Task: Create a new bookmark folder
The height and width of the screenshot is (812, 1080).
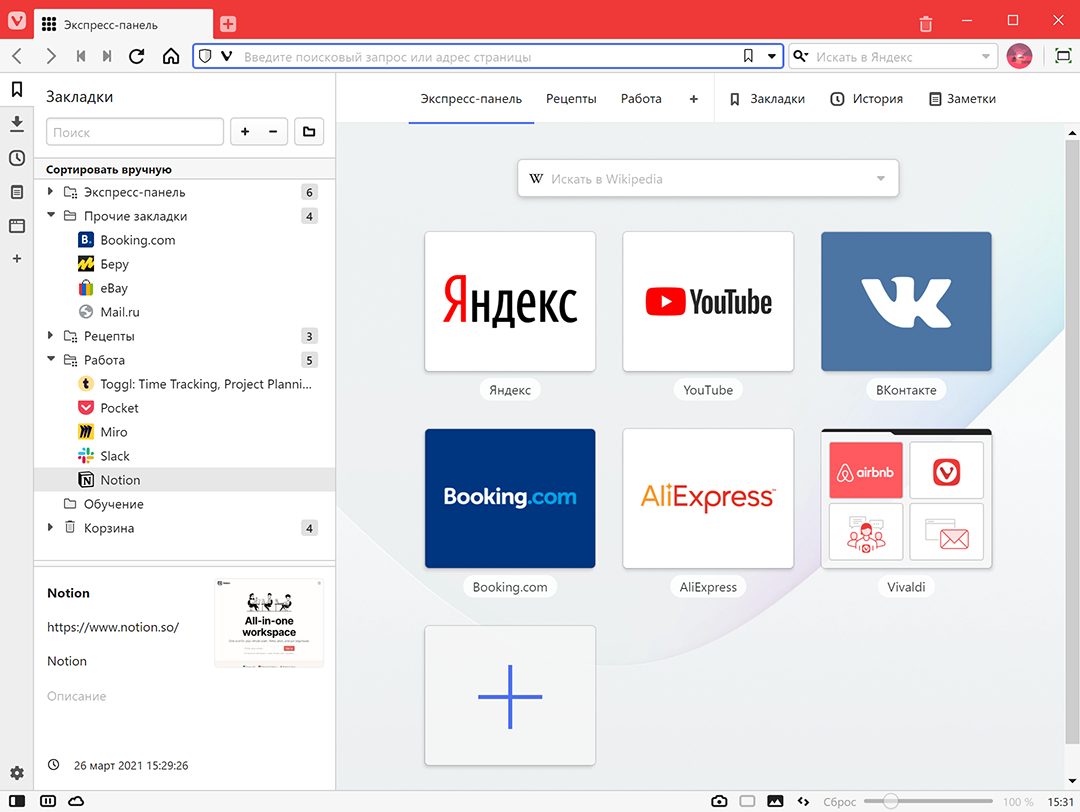Action: (x=309, y=132)
